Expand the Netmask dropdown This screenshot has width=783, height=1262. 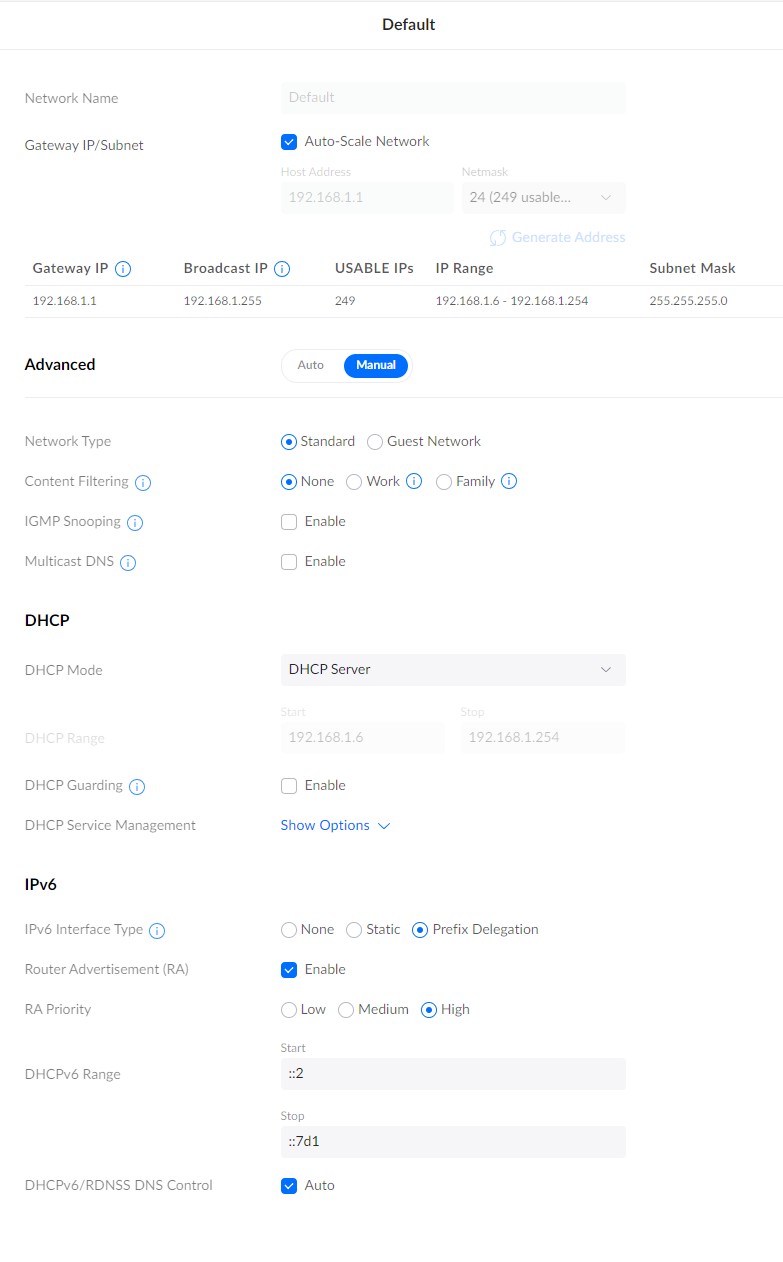tap(543, 198)
